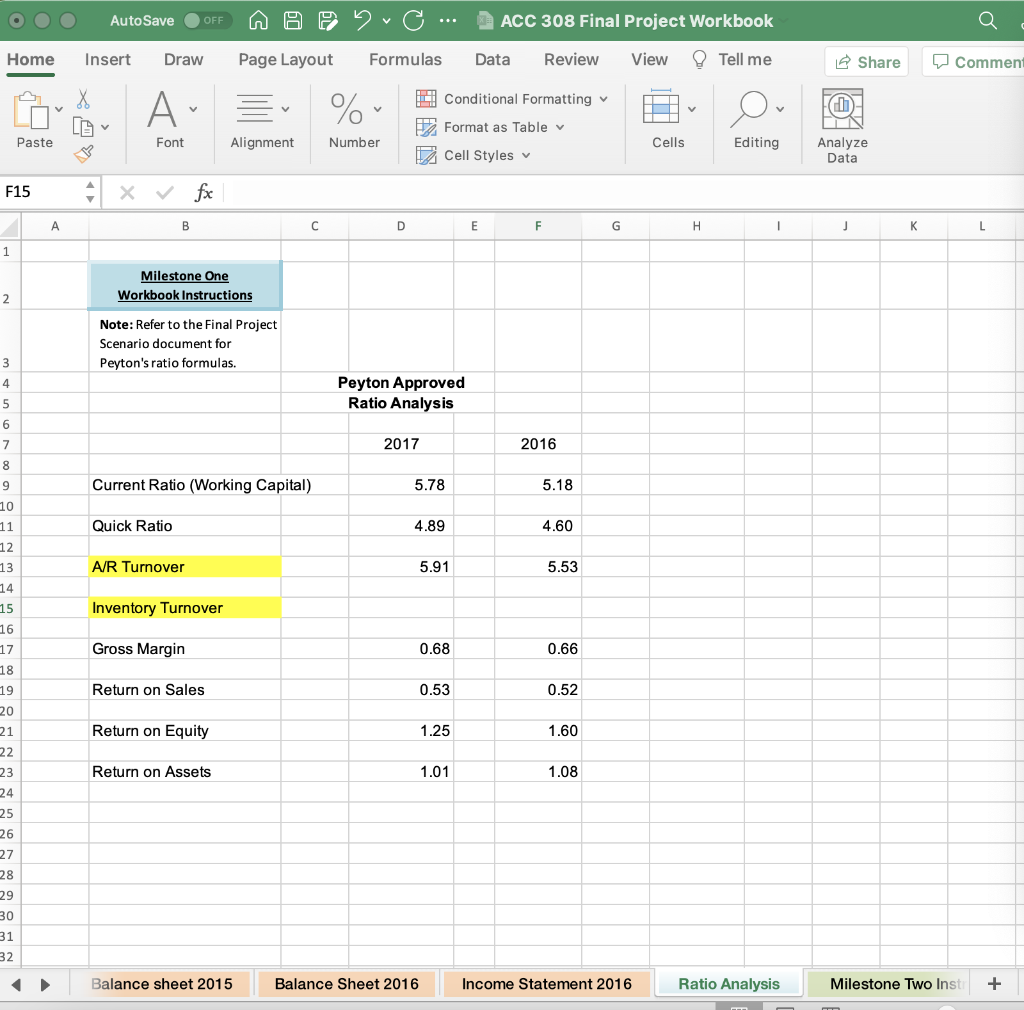Image resolution: width=1024 pixels, height=1010 pixels.
Task: Switch to the Page Layout tab
Action: pos(285,59)
